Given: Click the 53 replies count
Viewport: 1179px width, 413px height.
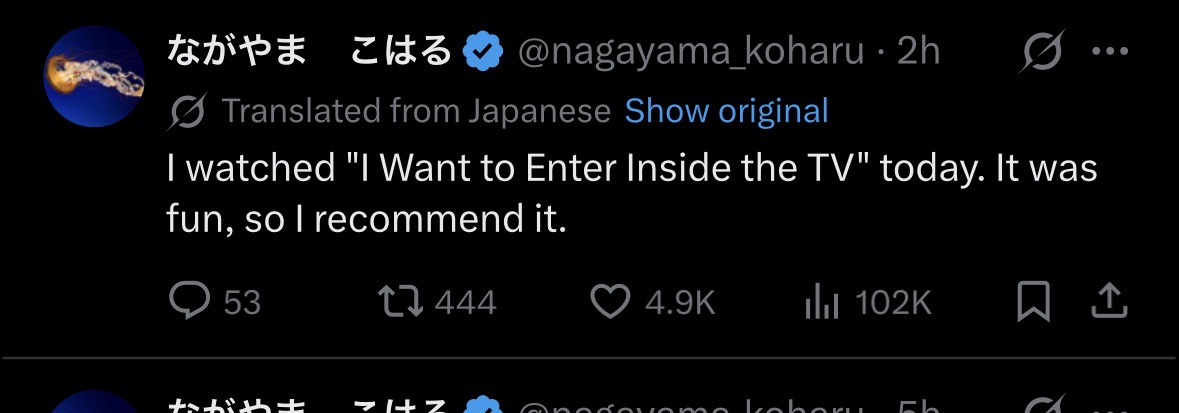Looking at the screenshot, I should point(242,303).
